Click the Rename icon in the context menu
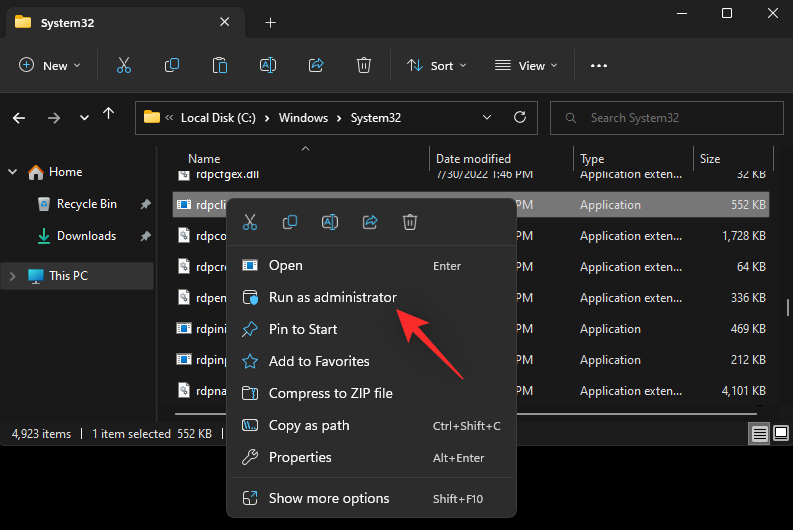This screenshot has width=793, height=530. click(x=330, y=222)
